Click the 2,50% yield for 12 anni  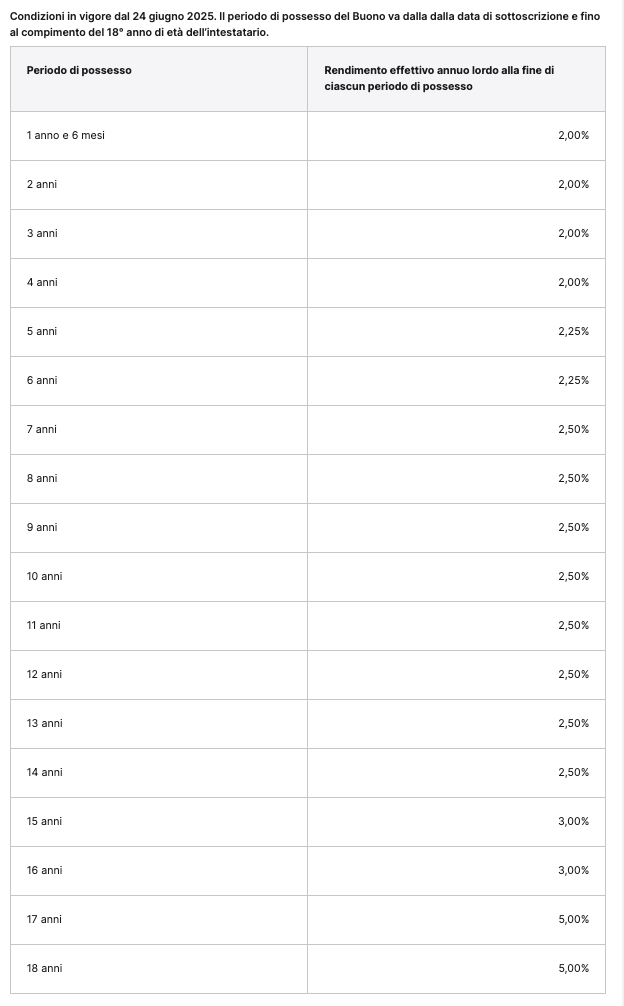(573, 674)
